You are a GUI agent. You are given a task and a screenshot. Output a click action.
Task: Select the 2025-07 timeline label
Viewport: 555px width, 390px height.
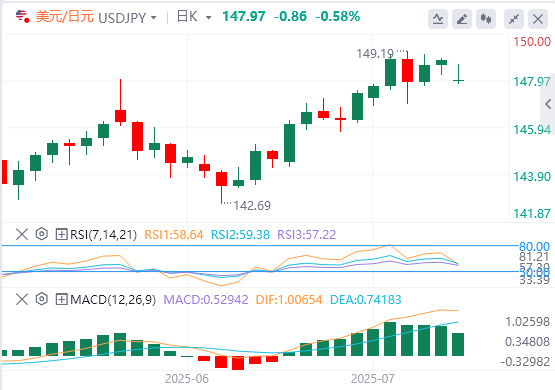click(x=373, y=379)
